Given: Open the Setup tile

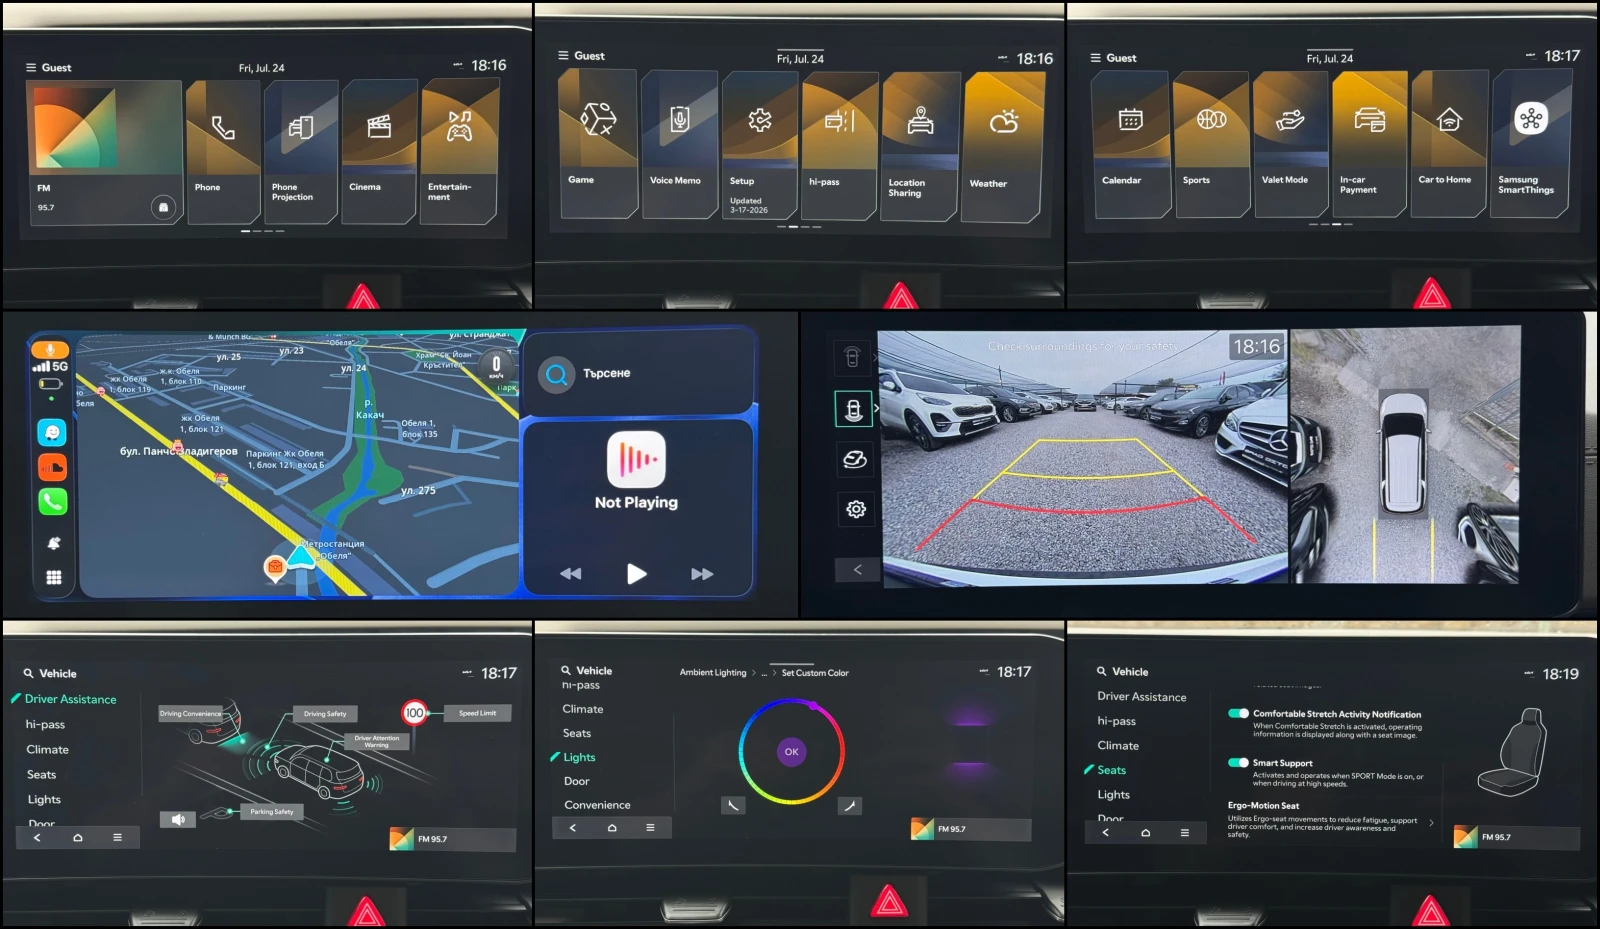Looking at the screenshot, I should tap(759, 145).
